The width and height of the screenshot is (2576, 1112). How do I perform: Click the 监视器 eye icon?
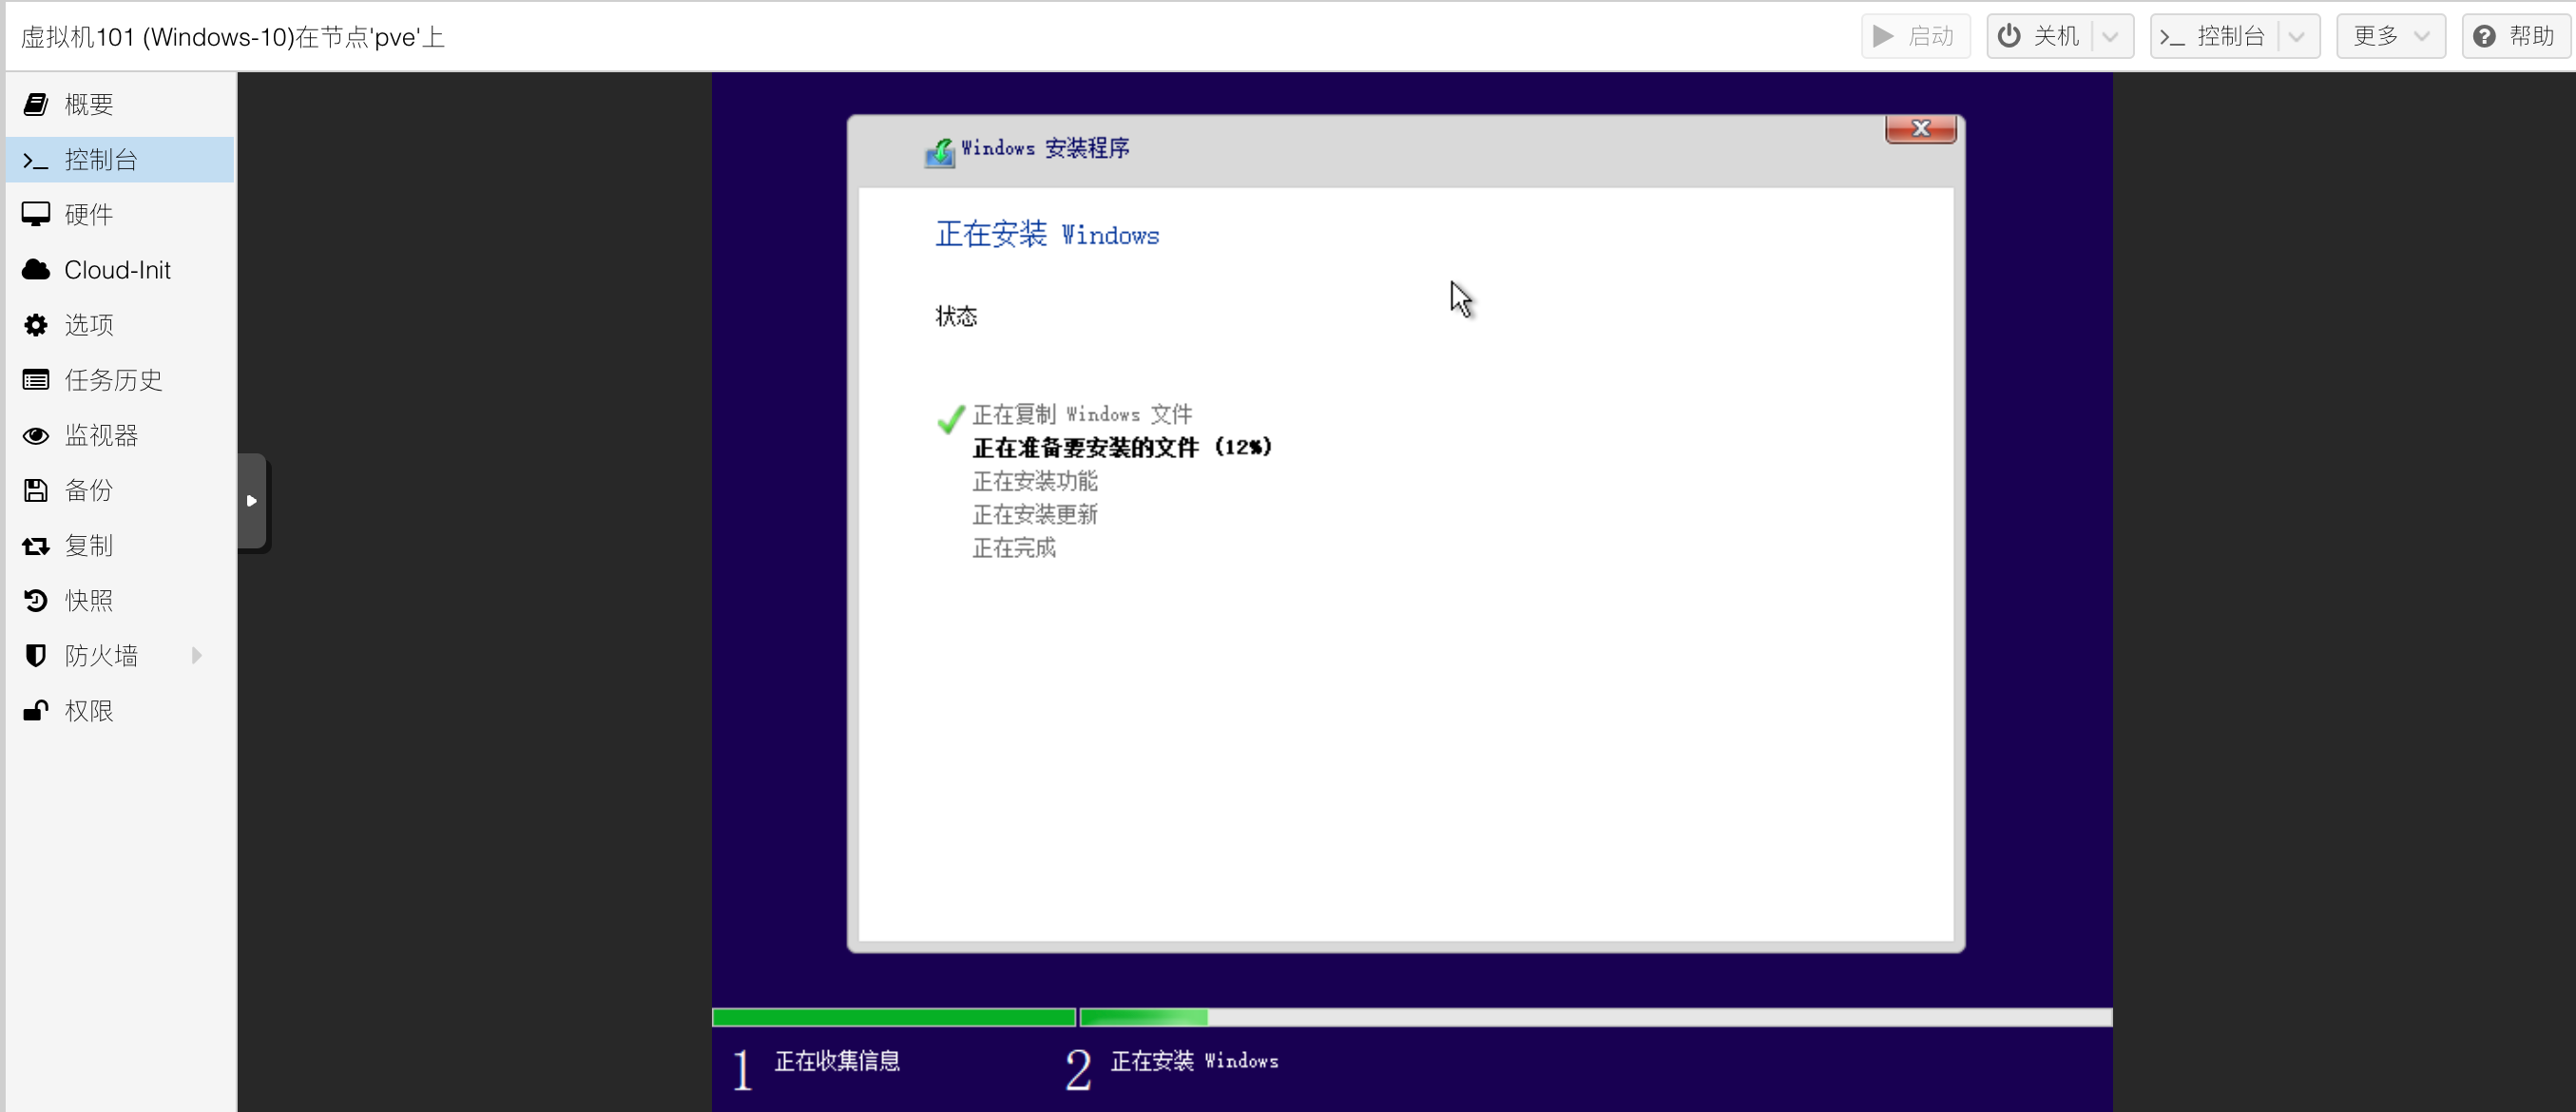[36, 435]
